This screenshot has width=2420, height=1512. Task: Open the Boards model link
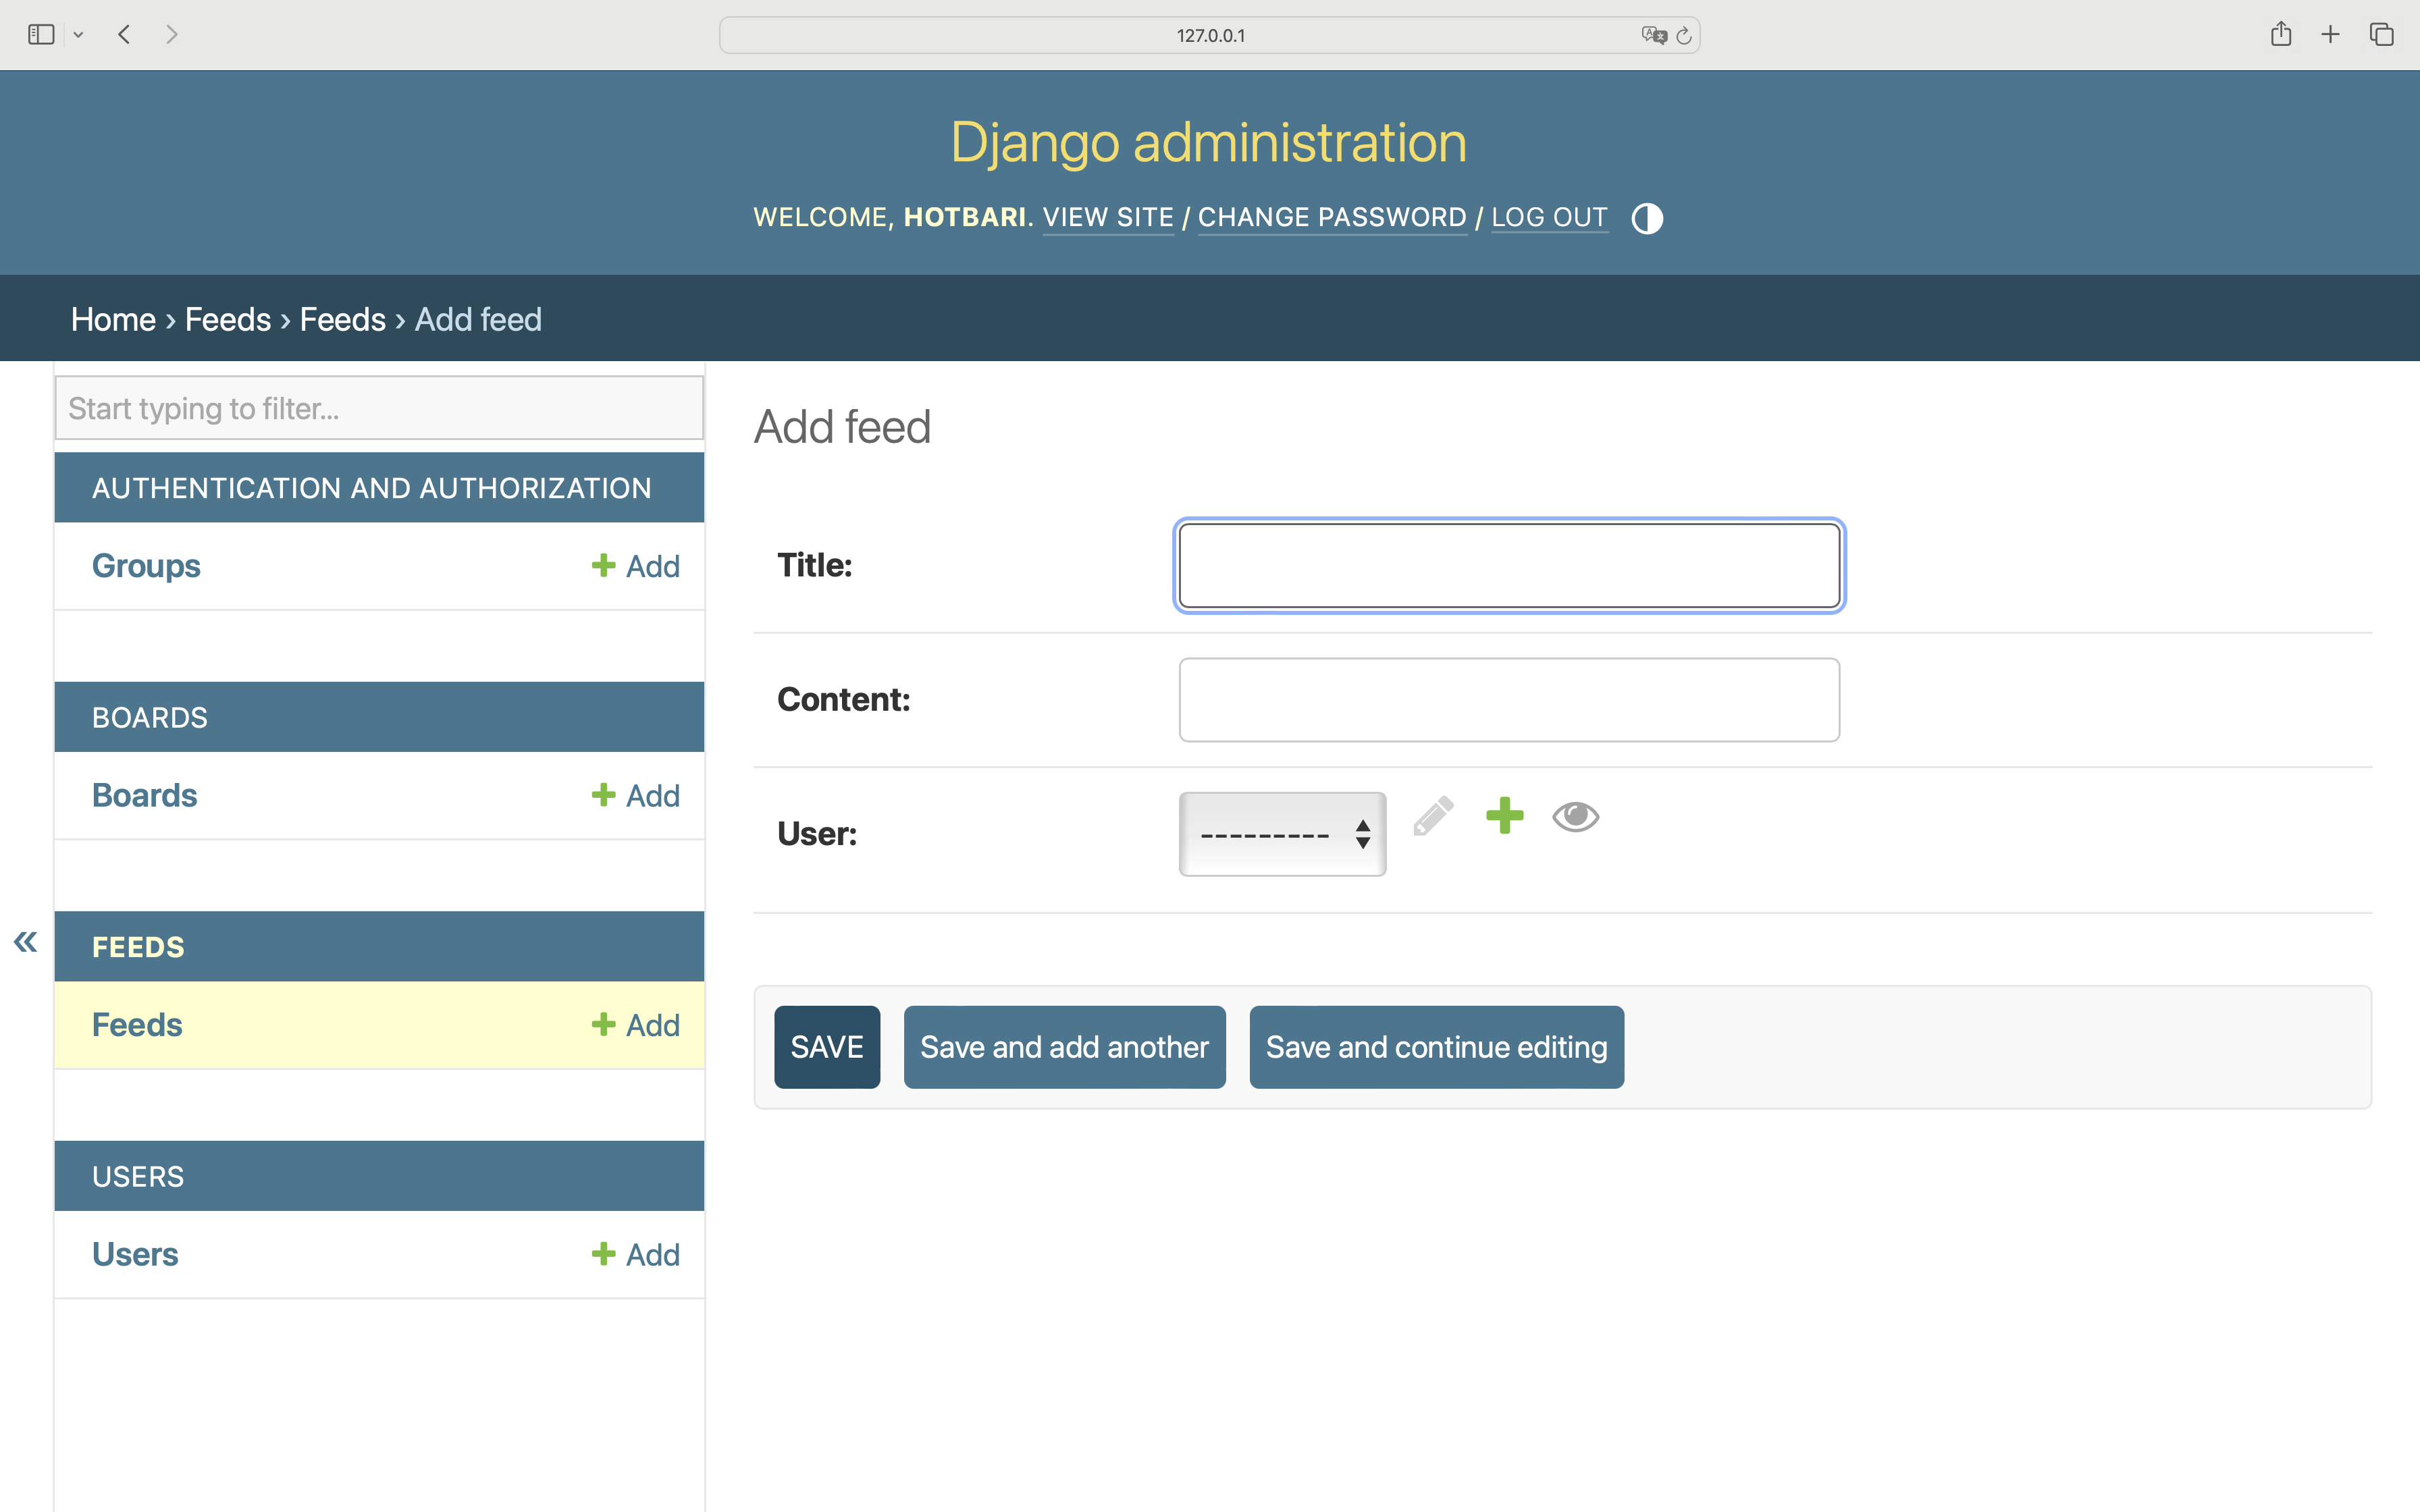coord(145,795)
